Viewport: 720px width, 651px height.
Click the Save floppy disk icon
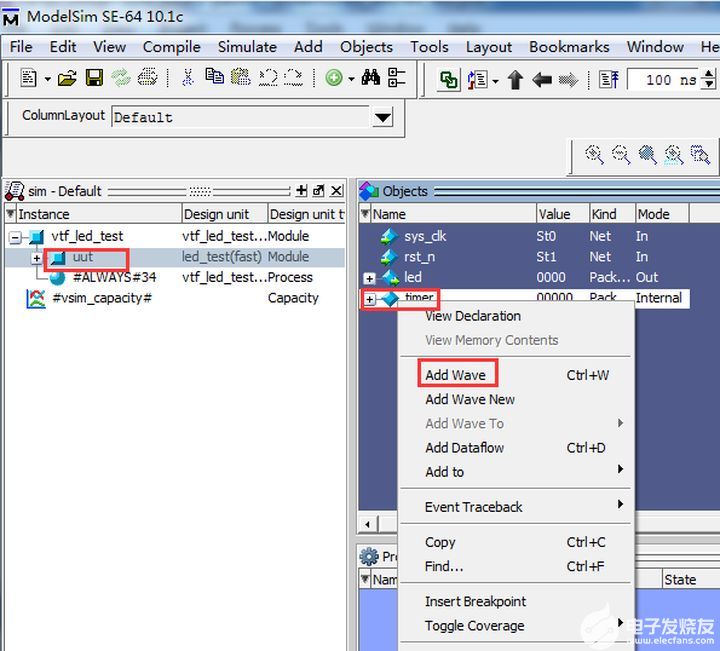pos(94,78)
